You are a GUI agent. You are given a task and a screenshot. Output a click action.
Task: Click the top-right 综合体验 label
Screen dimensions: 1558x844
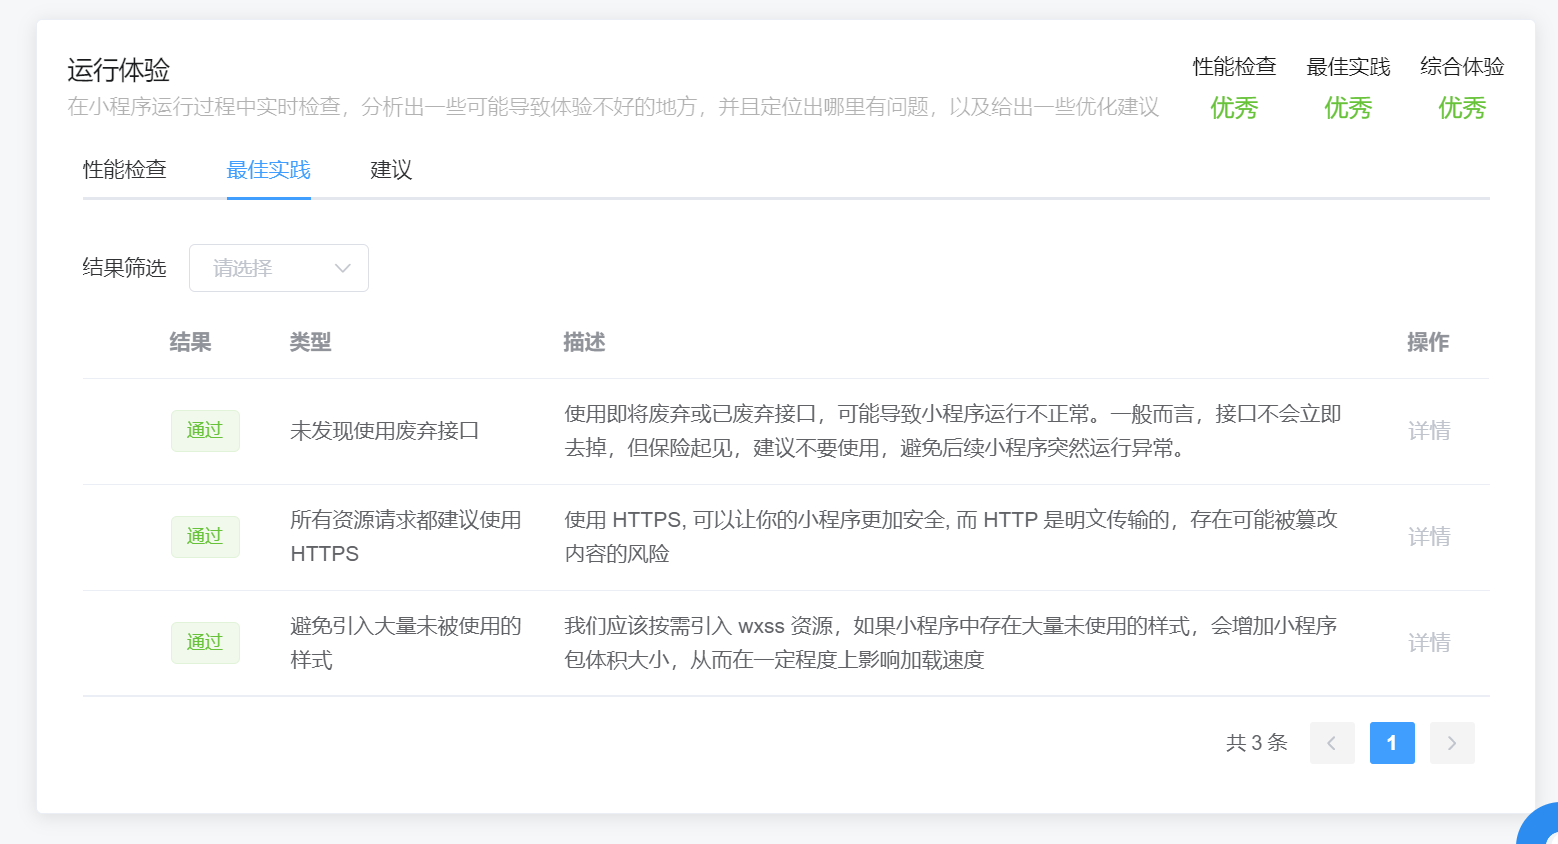[1462, 67]
